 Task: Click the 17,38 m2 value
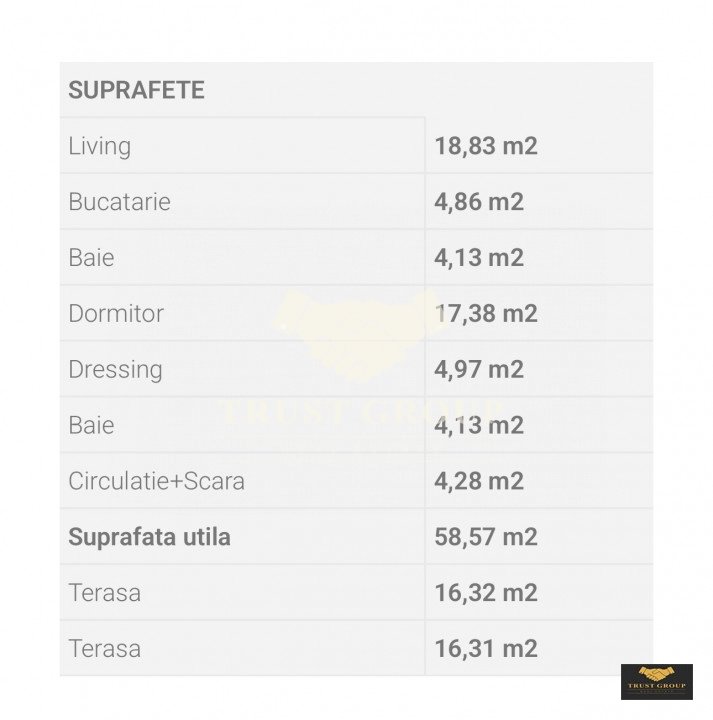coord(486,313)
